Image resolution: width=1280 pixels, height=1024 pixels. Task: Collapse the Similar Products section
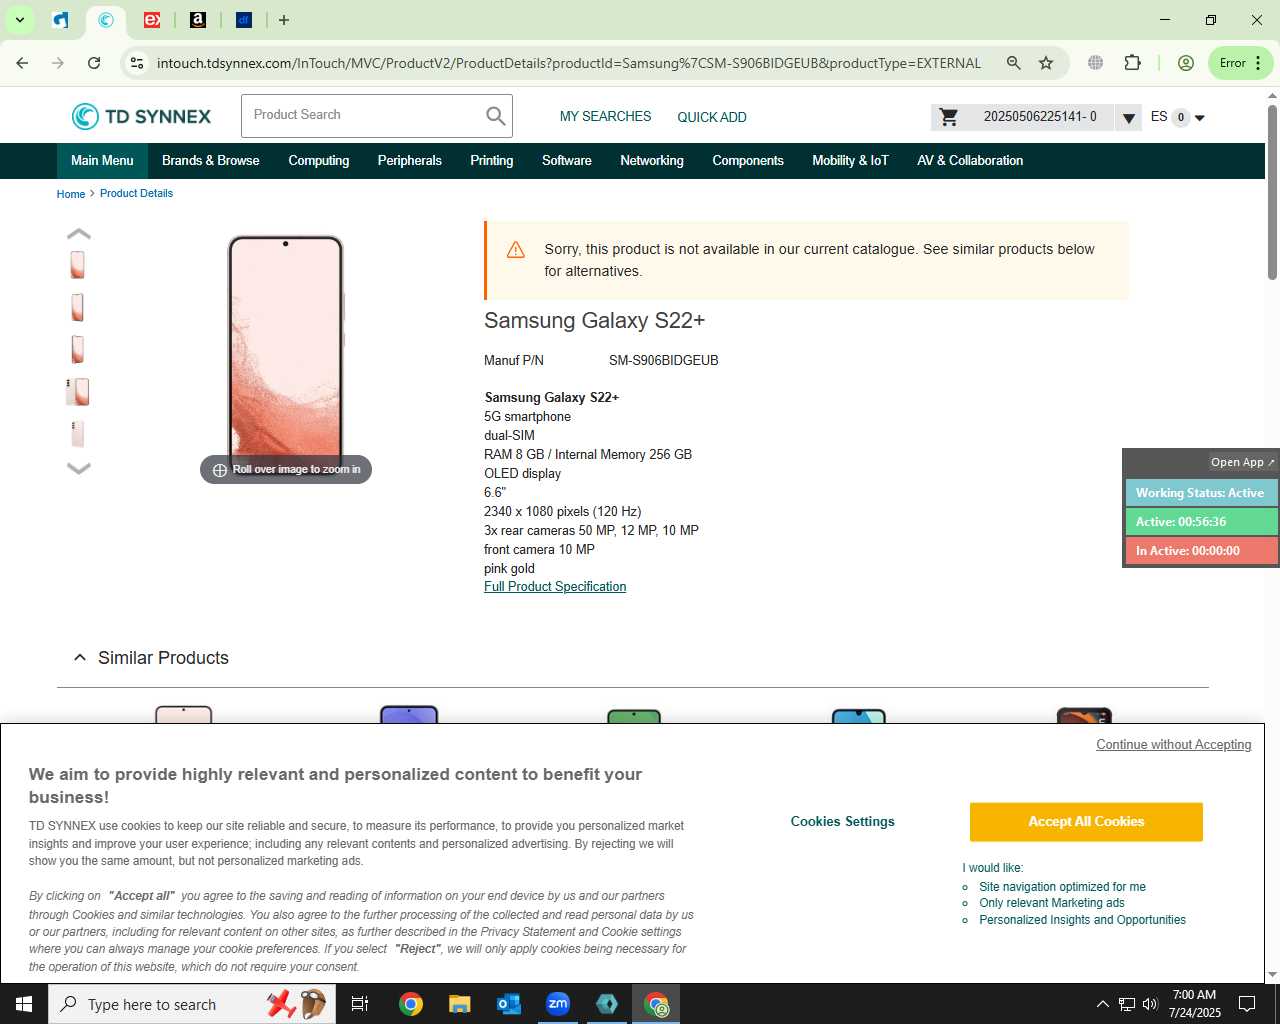[80, 658]
